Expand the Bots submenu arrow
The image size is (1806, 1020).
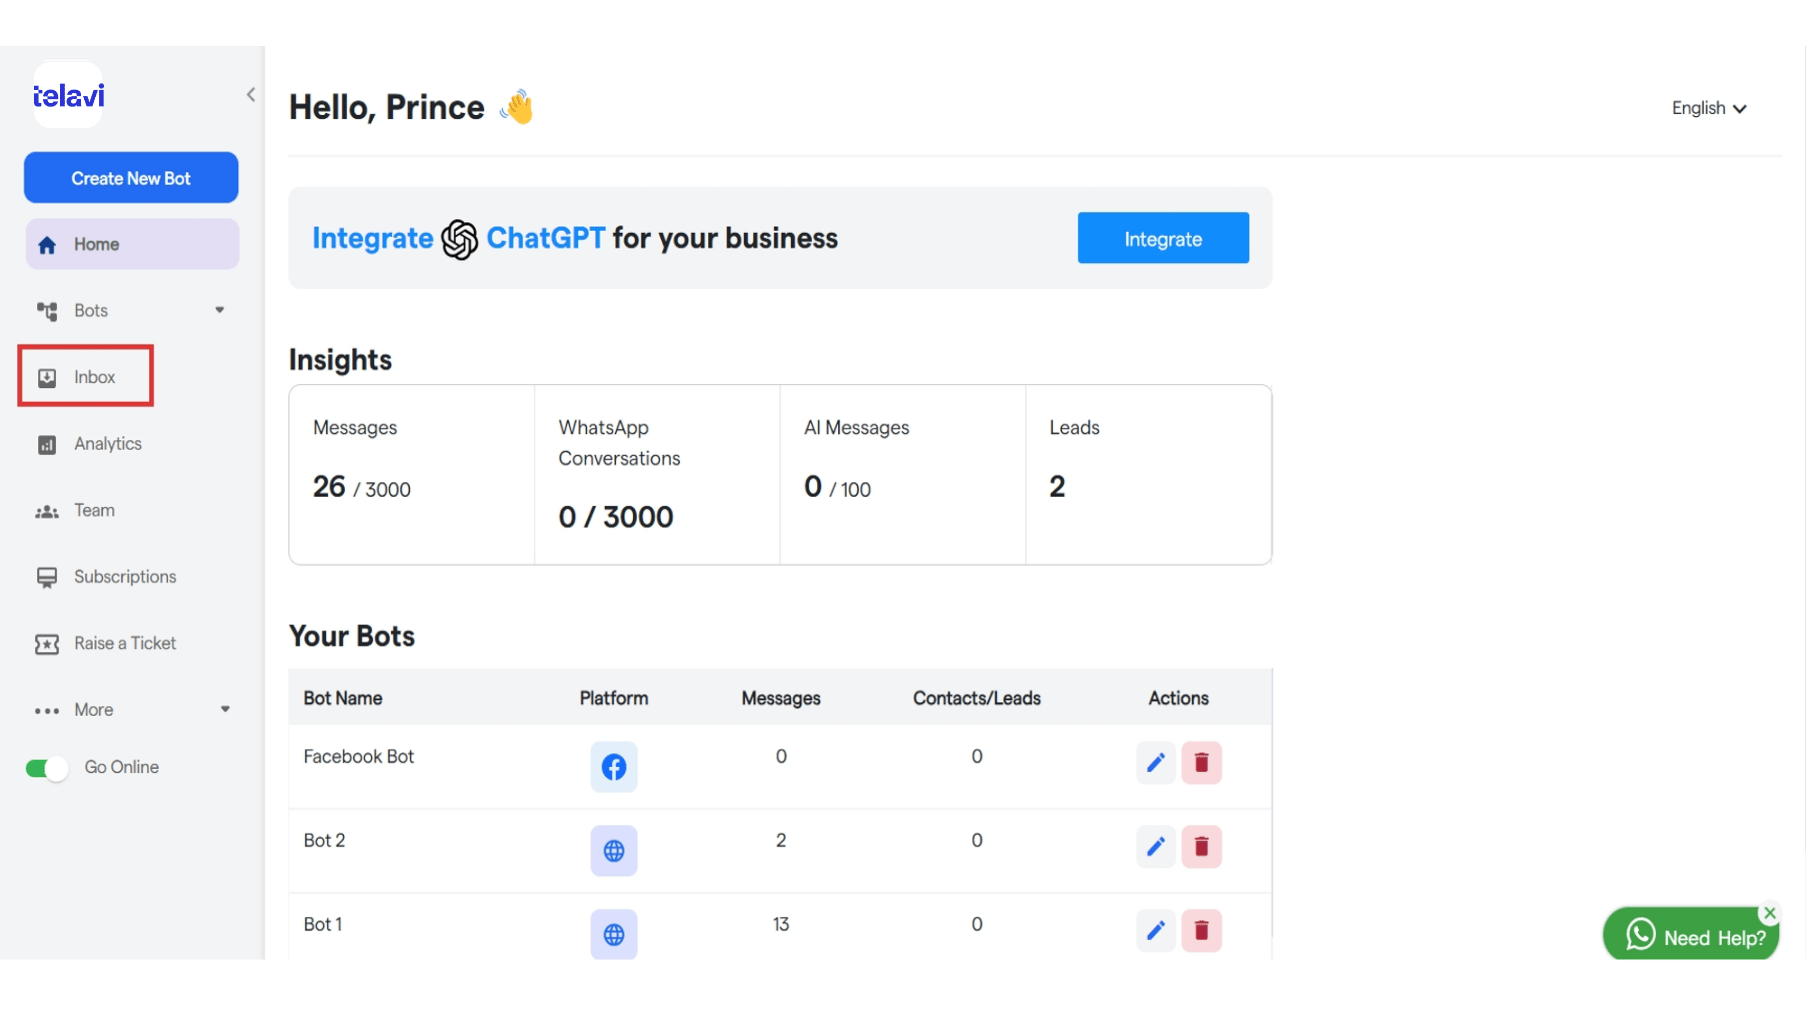pyautogui.click(x=220, y=310)
